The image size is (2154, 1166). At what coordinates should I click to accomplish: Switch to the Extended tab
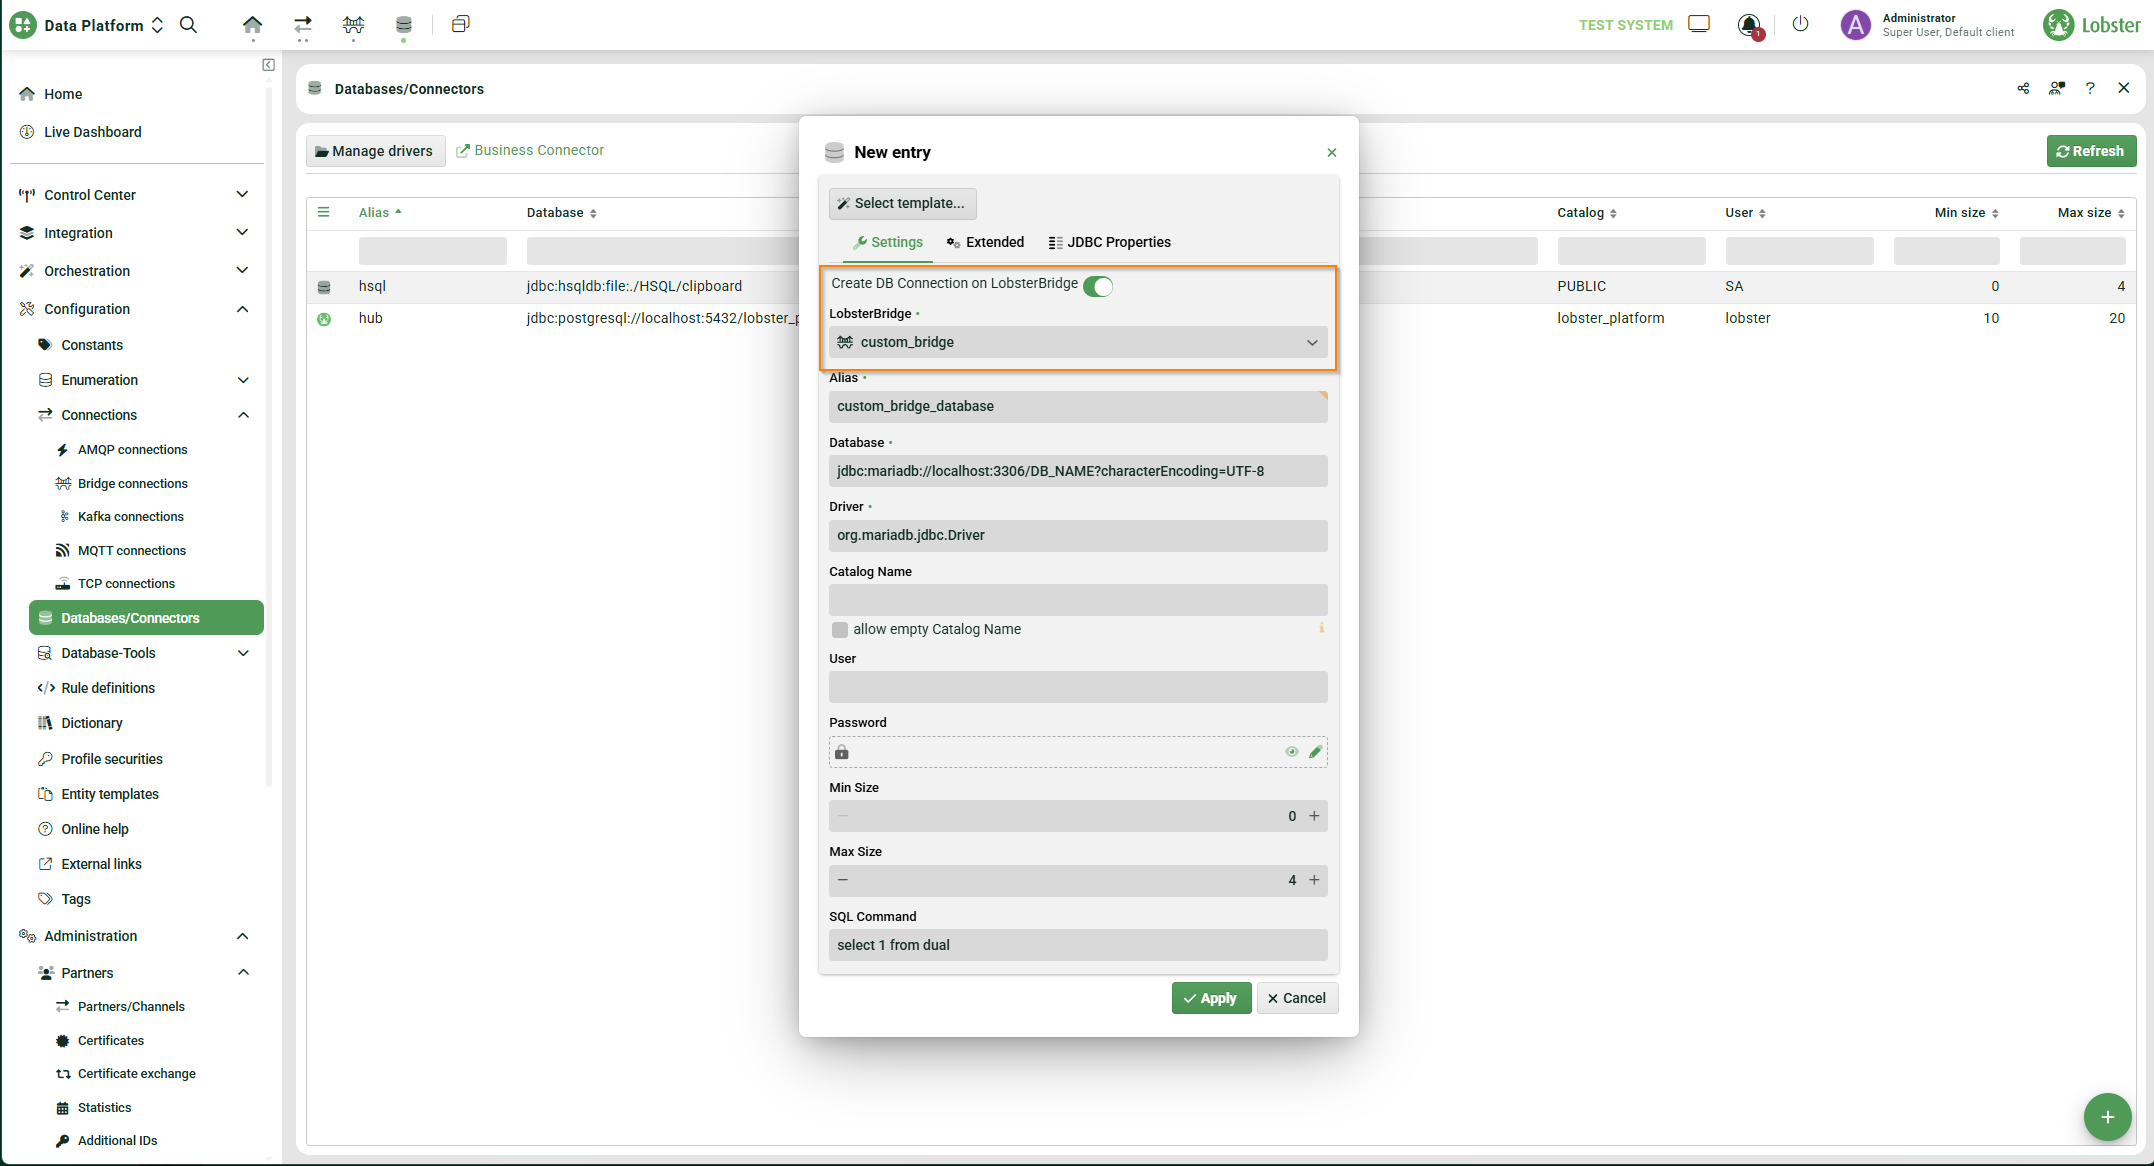[985, 242]
